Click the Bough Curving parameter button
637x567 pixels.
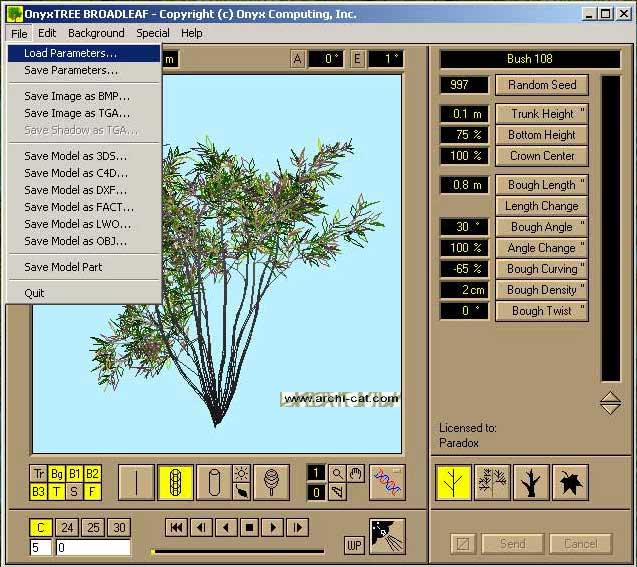coord(542,269)
